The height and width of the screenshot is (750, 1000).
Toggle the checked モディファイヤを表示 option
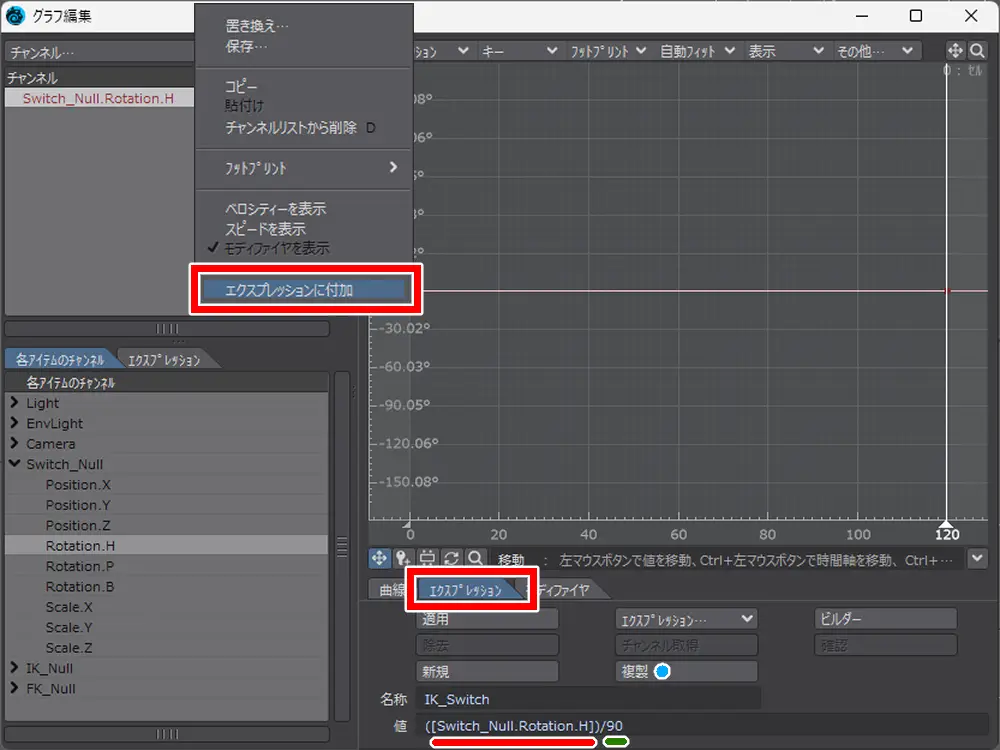tap(277, 248)
